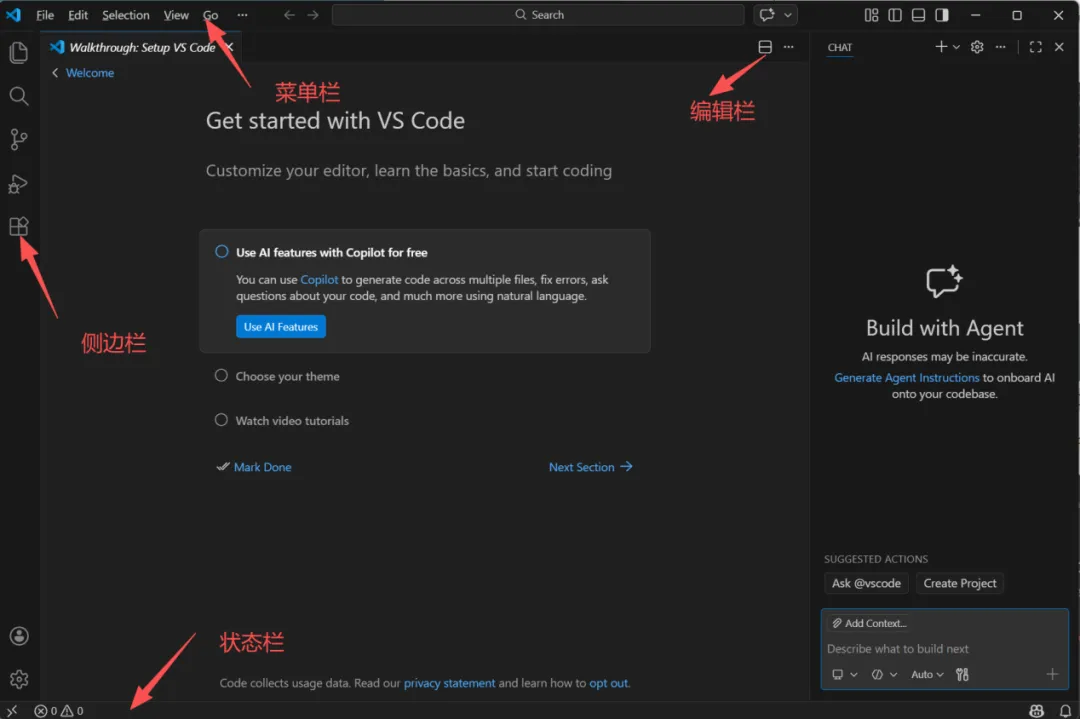Click the Use AI Features button

click(x=280, y=327)
